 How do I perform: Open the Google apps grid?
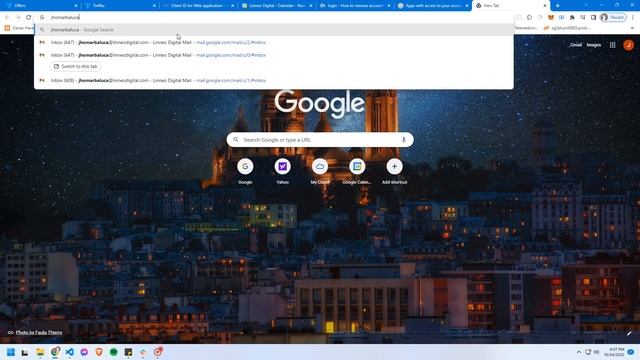pyautogui.click(x=612, y=45)
